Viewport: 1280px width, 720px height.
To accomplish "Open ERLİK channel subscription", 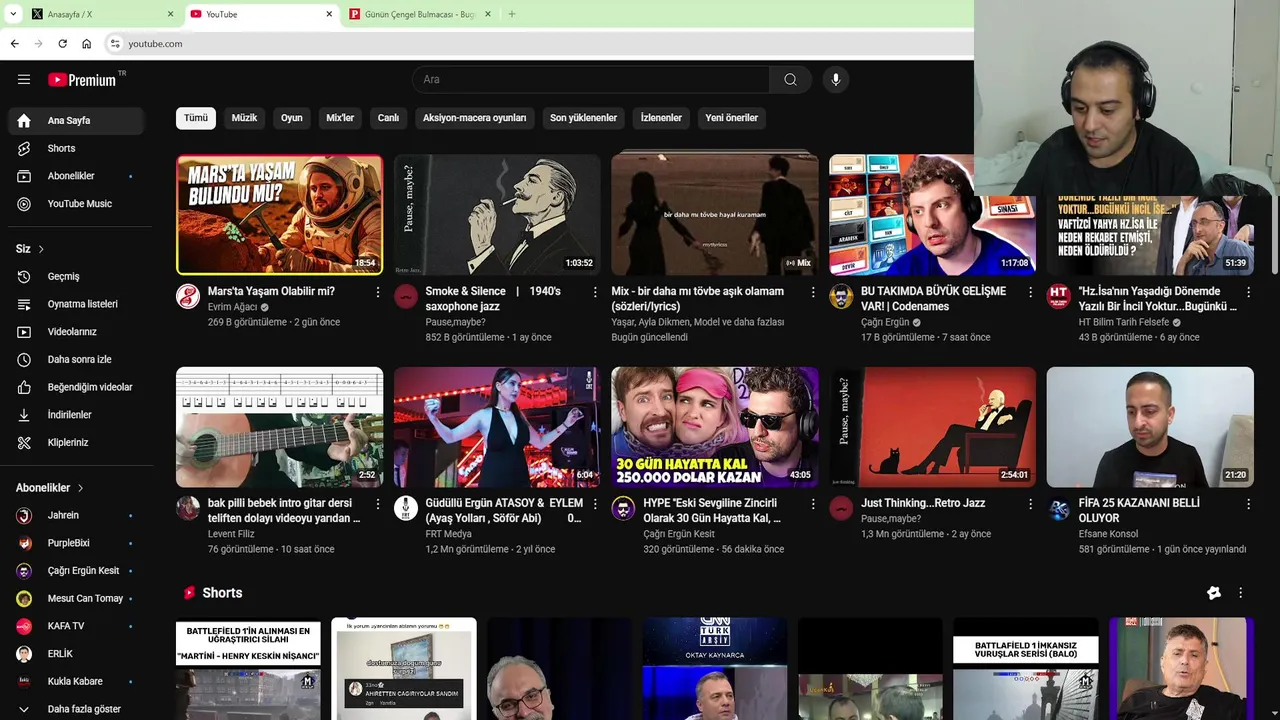I will (76, 654).
